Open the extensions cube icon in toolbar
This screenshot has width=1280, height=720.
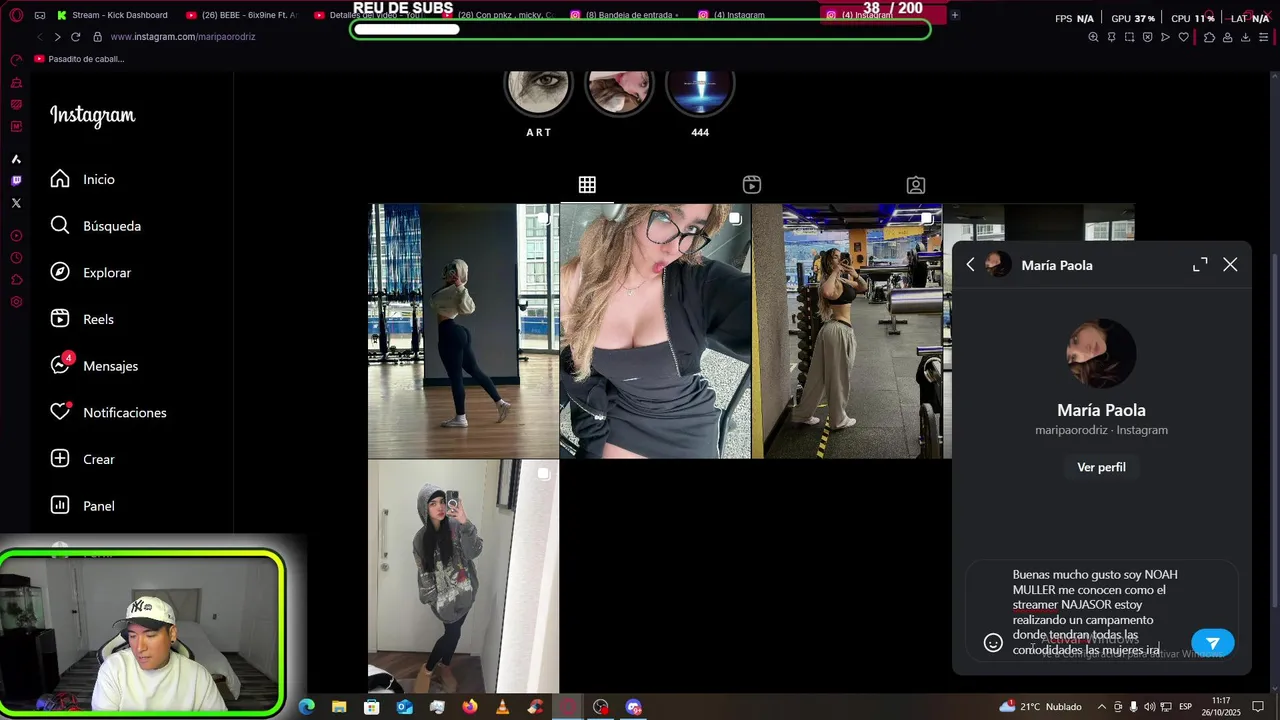pyautogui.click(x=1209, y=37)
